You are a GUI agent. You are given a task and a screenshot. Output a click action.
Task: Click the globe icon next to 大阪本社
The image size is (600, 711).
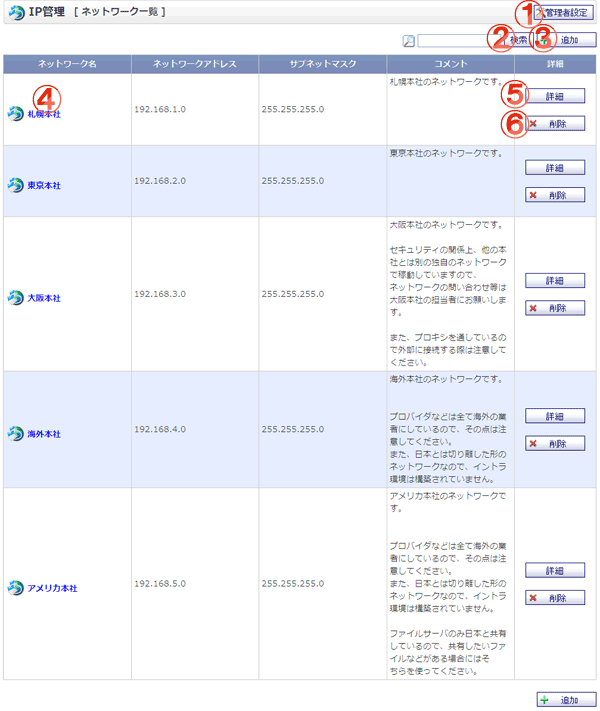(15, 297)
